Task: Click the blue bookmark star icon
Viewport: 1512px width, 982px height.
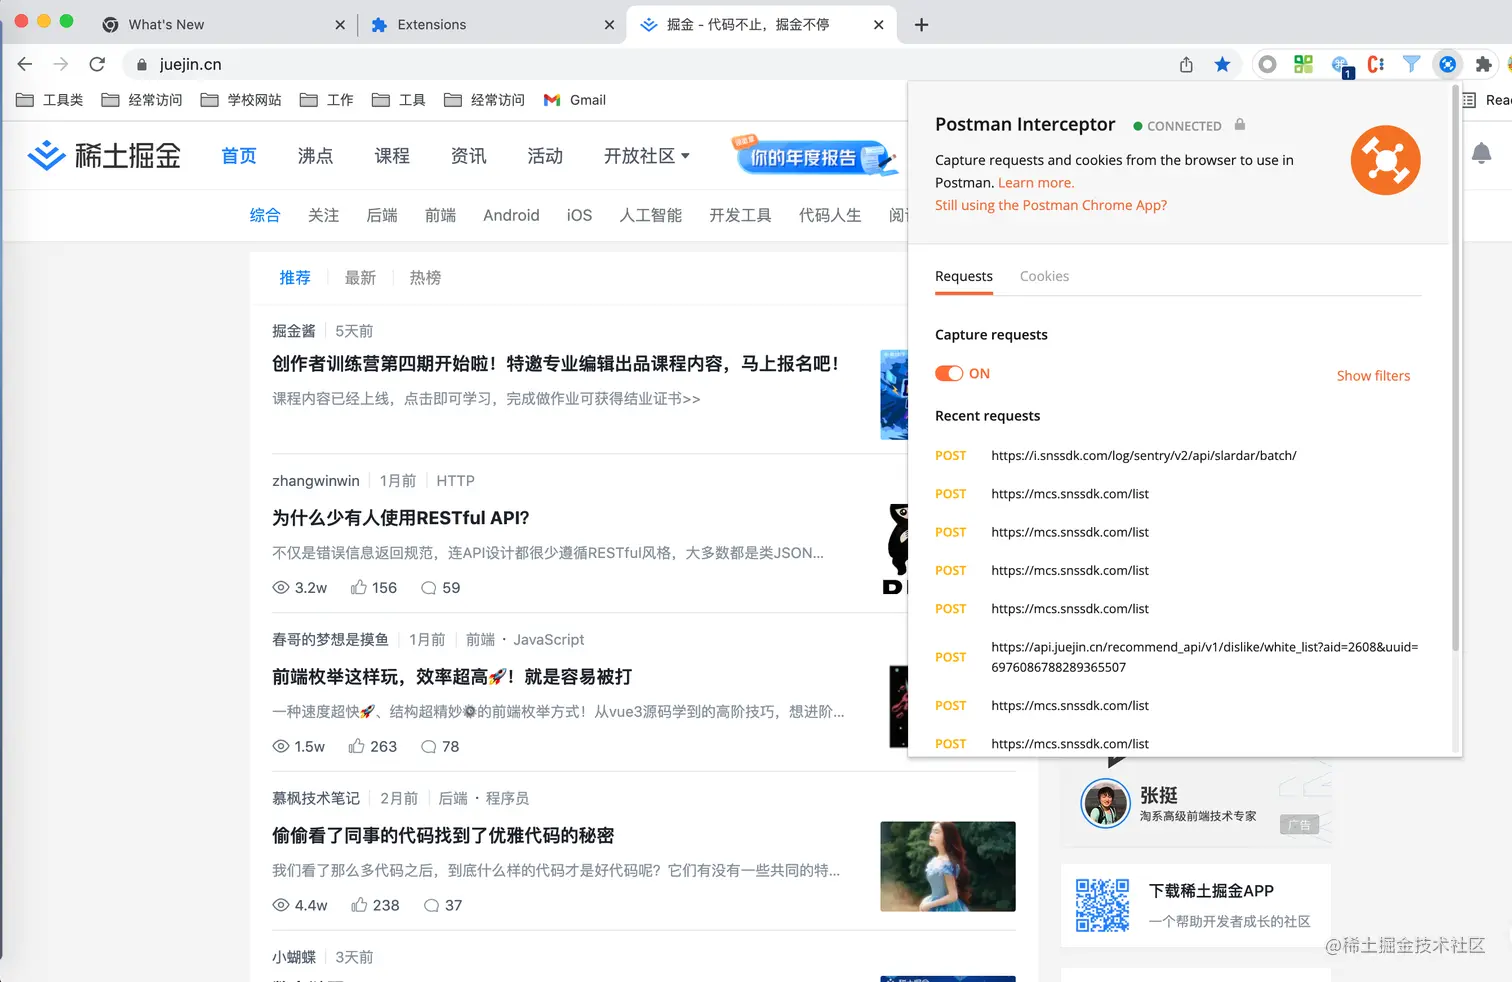Action: pos(1222,64)
